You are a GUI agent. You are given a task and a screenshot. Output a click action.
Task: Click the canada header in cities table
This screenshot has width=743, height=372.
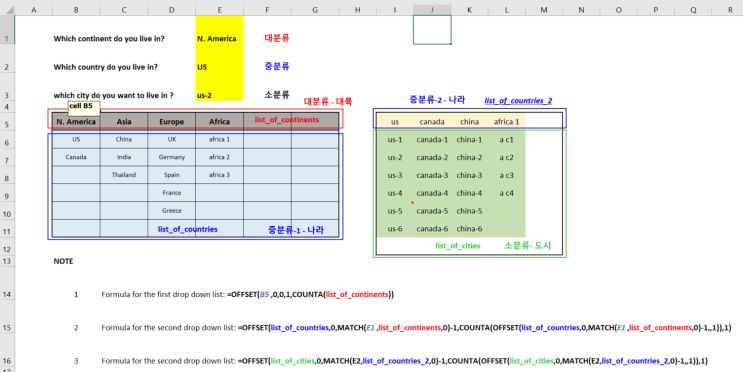tap(432, 122)
